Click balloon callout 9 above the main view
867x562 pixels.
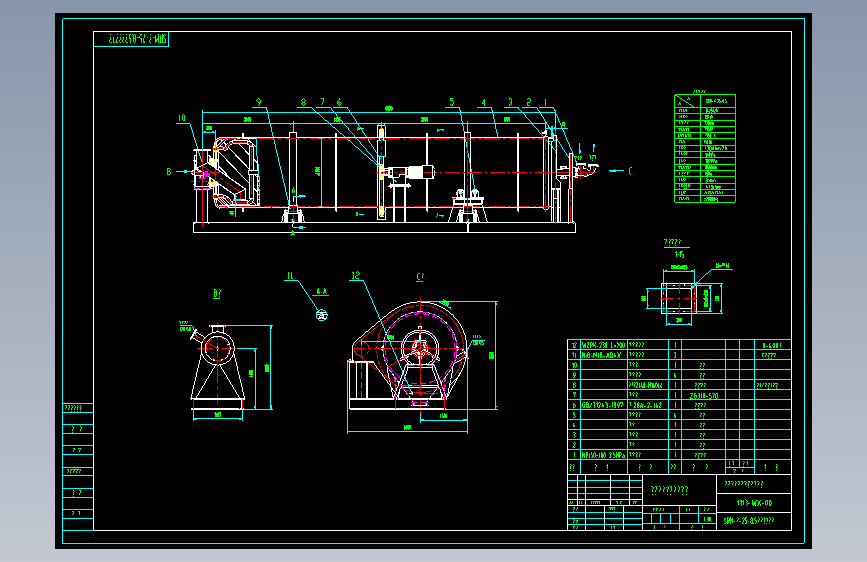(x=258, y=102)
